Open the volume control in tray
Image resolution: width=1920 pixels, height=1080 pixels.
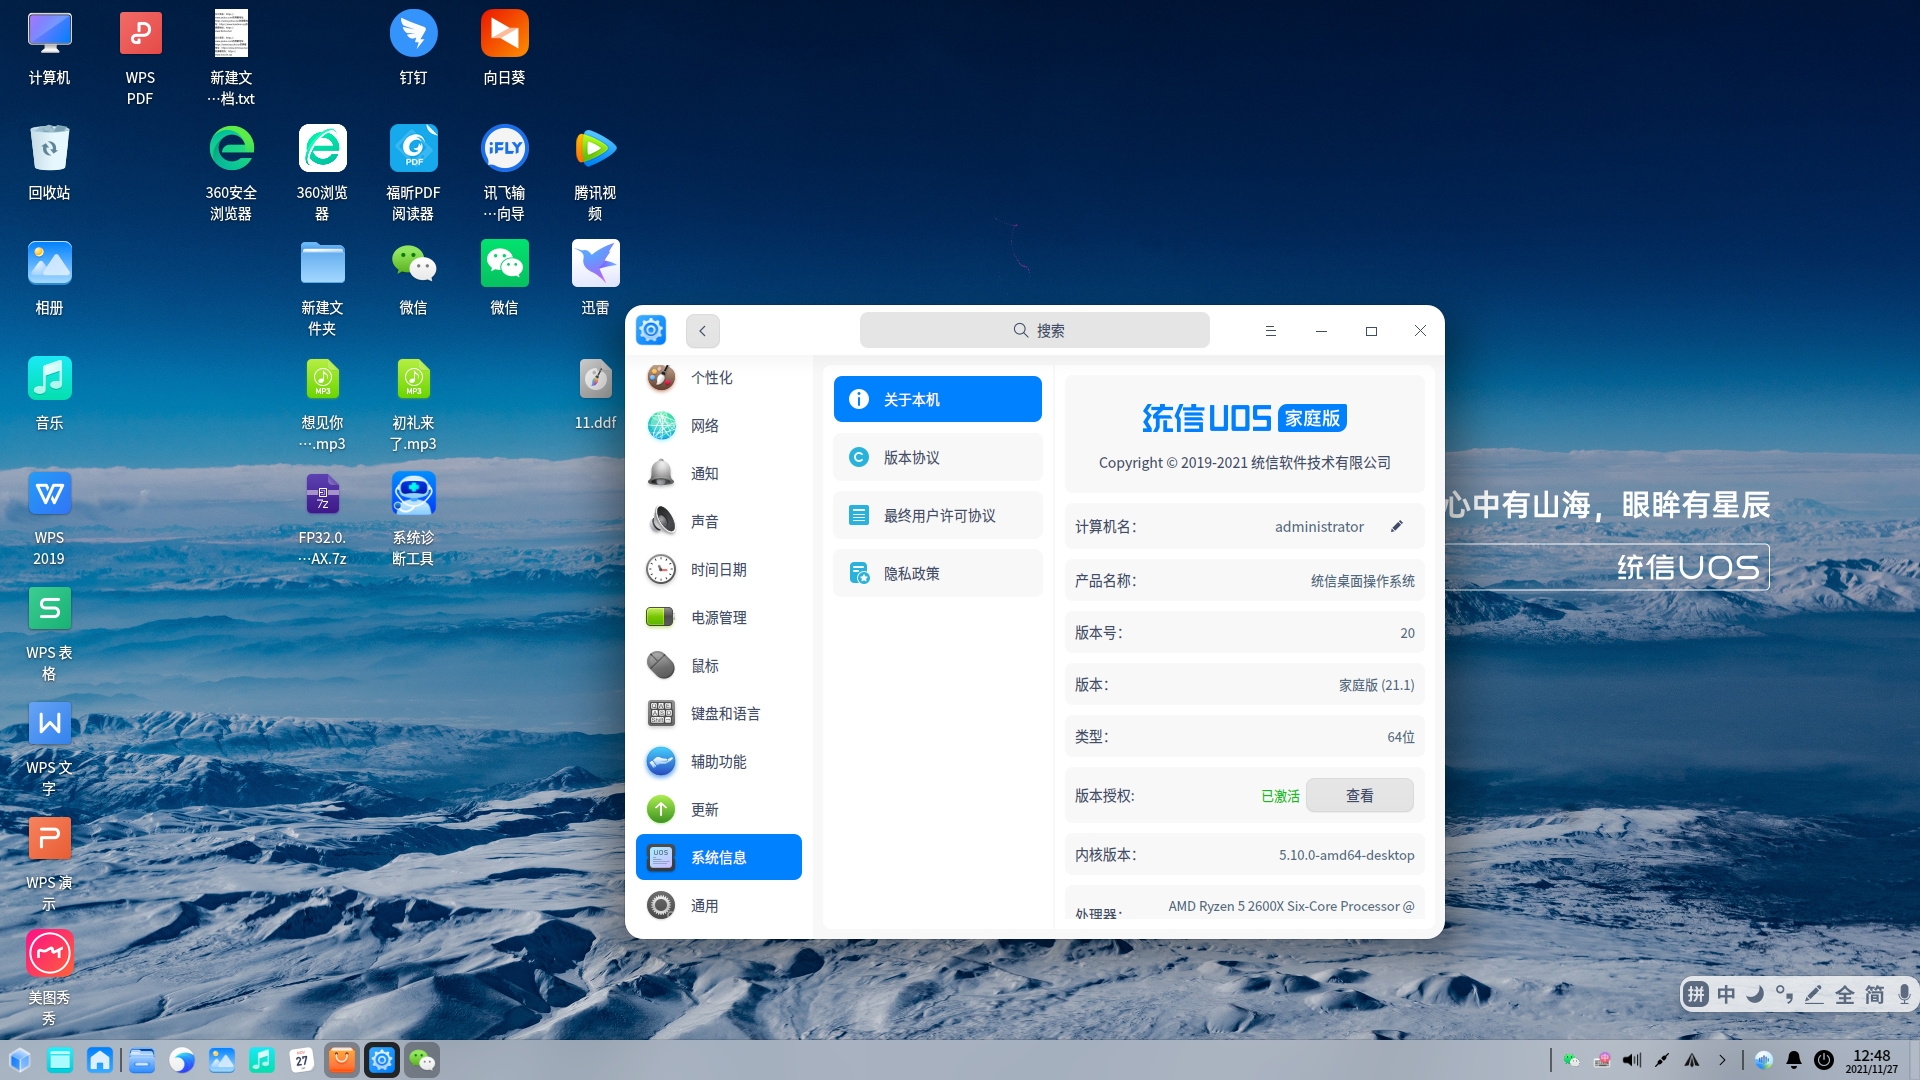point(1632,1060)
